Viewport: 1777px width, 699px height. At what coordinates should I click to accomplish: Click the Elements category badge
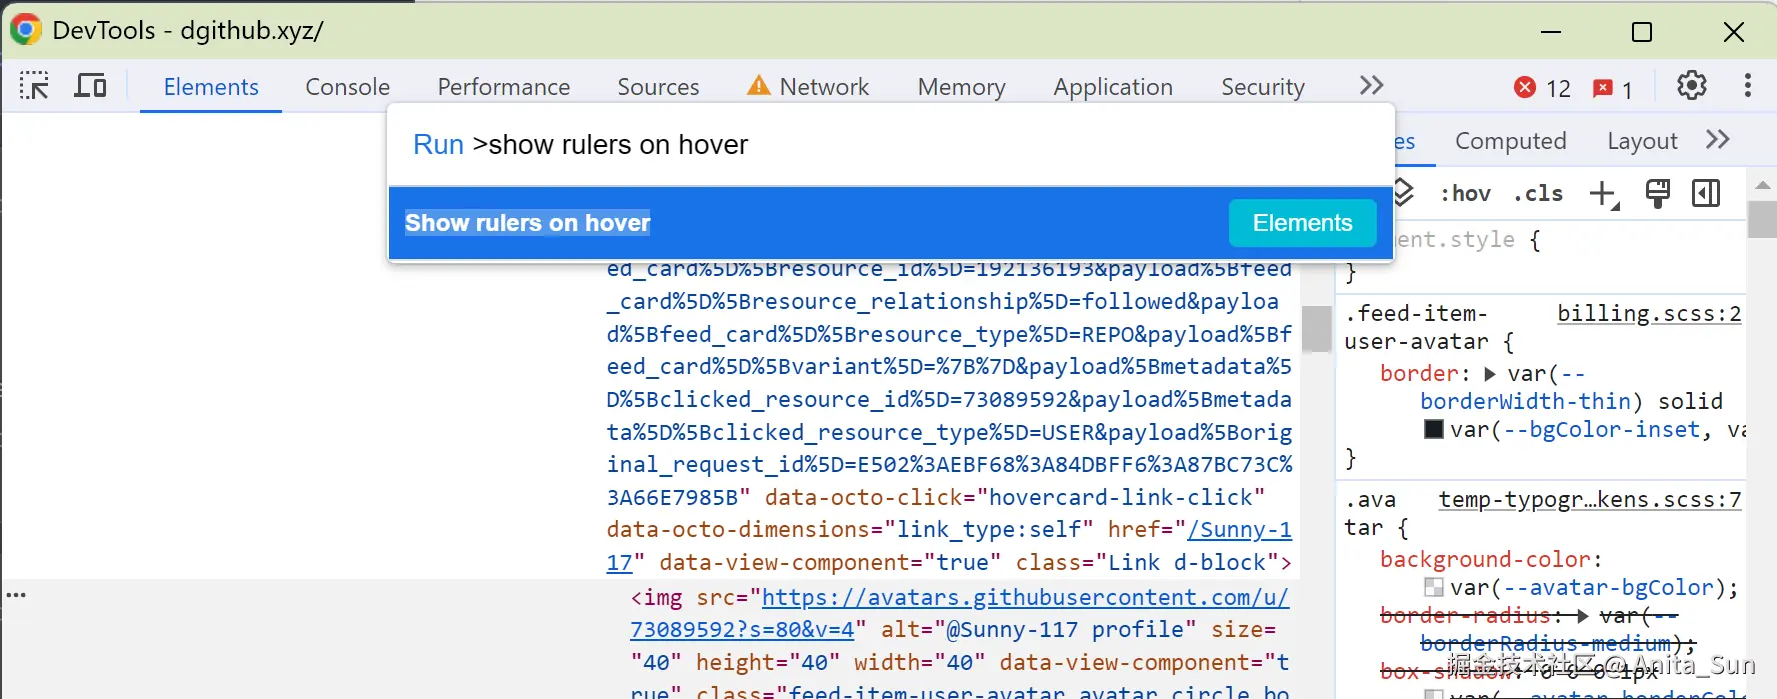coord(1302,223)
